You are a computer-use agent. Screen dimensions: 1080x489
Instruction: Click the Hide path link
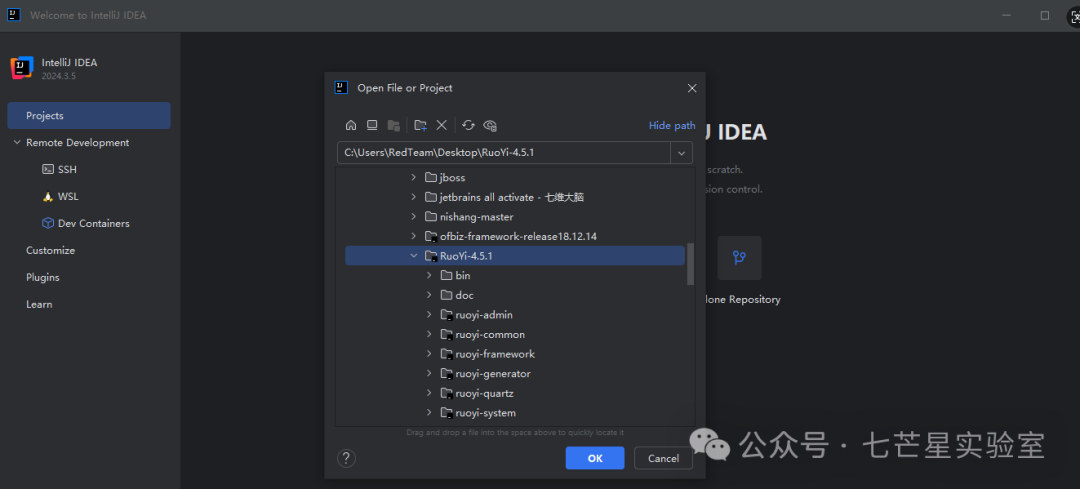[x=672, y=125]
